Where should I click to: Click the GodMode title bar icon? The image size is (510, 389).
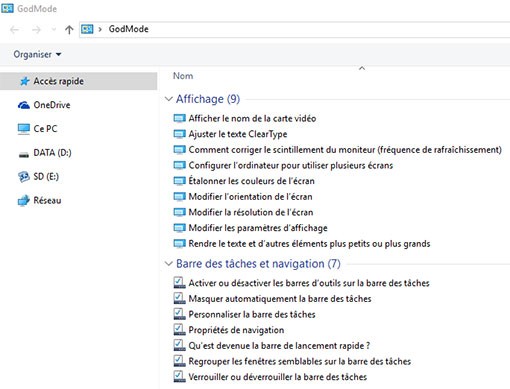click(x=7, y=8)
